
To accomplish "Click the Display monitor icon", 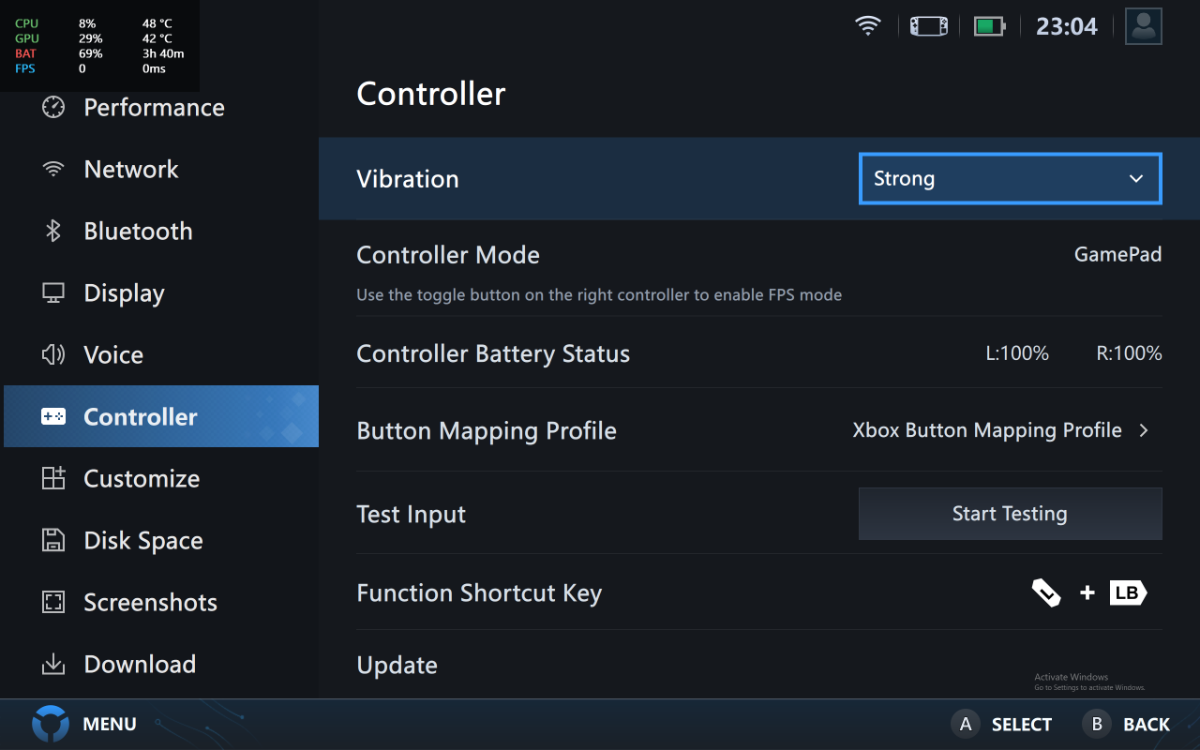I will coord(53,293).
